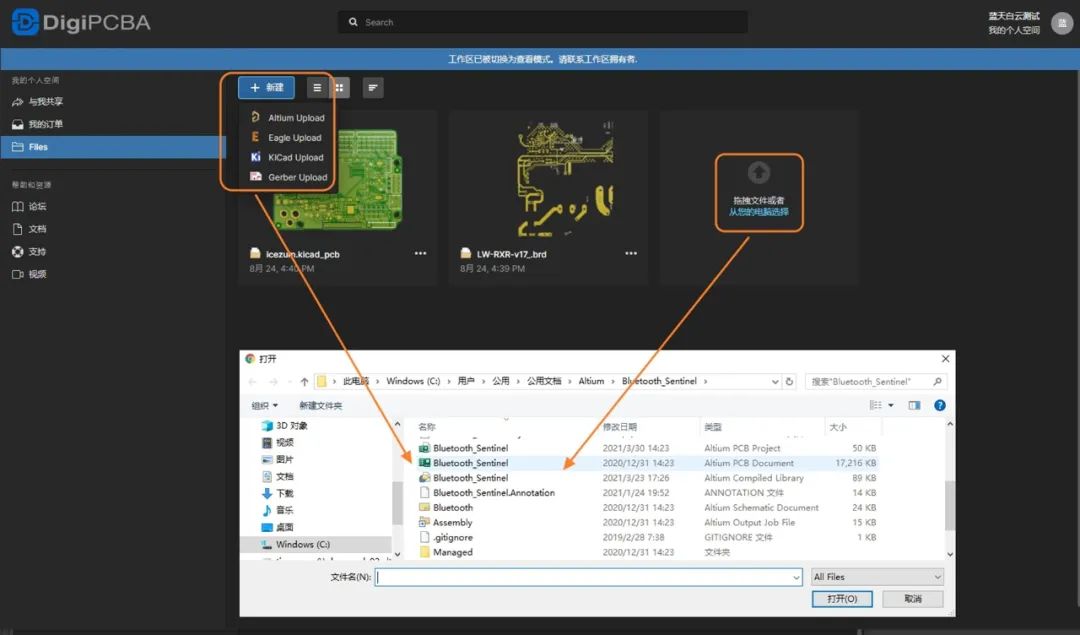Change the file view layout icon

point(875,405)
